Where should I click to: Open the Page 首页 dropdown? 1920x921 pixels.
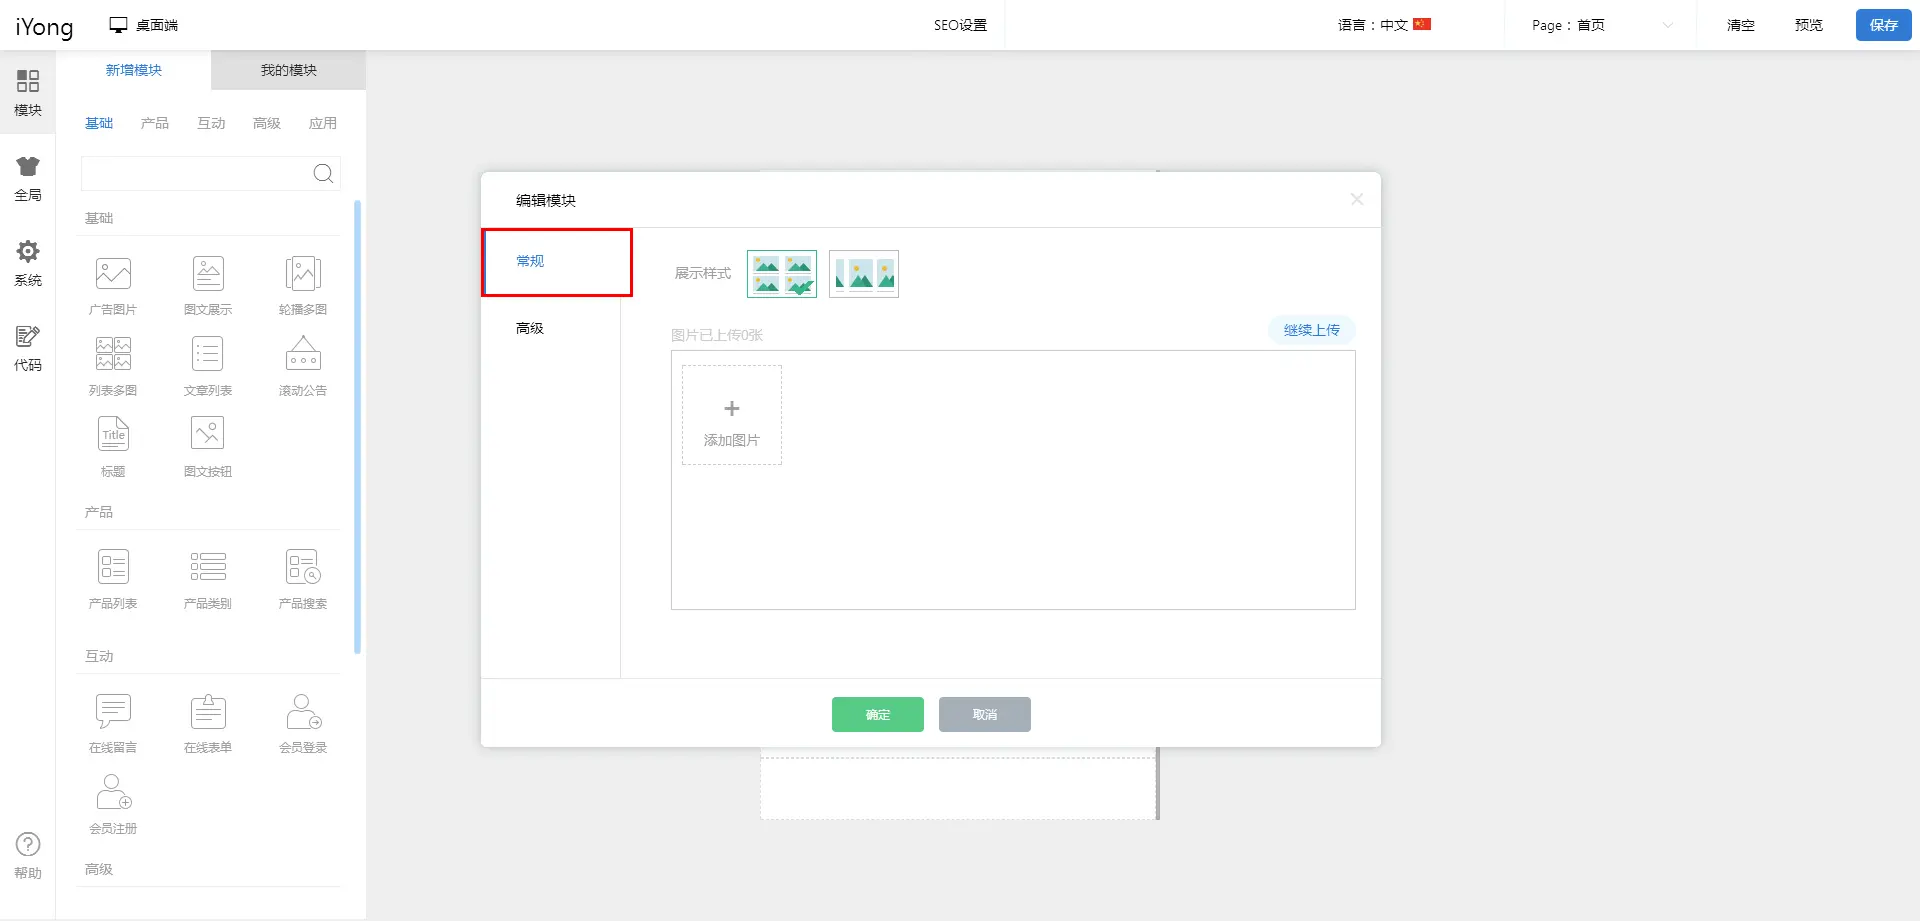tap(1602, 25)
